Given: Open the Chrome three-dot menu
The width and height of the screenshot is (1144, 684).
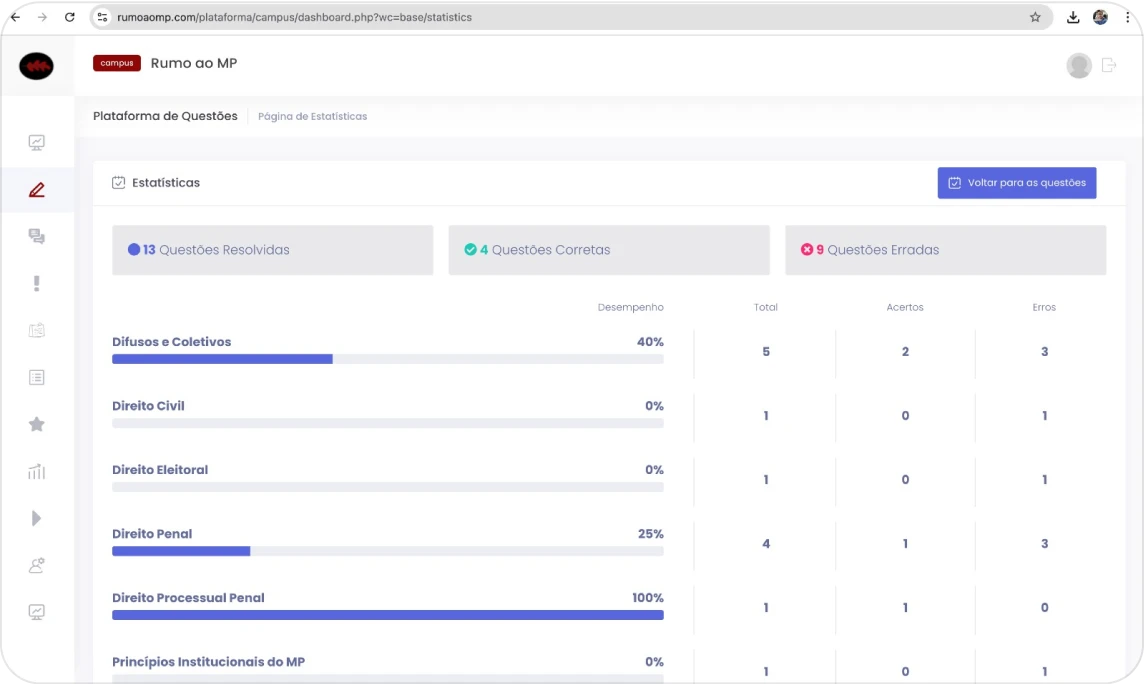Looking at the screenshot, I should 1128,17.
